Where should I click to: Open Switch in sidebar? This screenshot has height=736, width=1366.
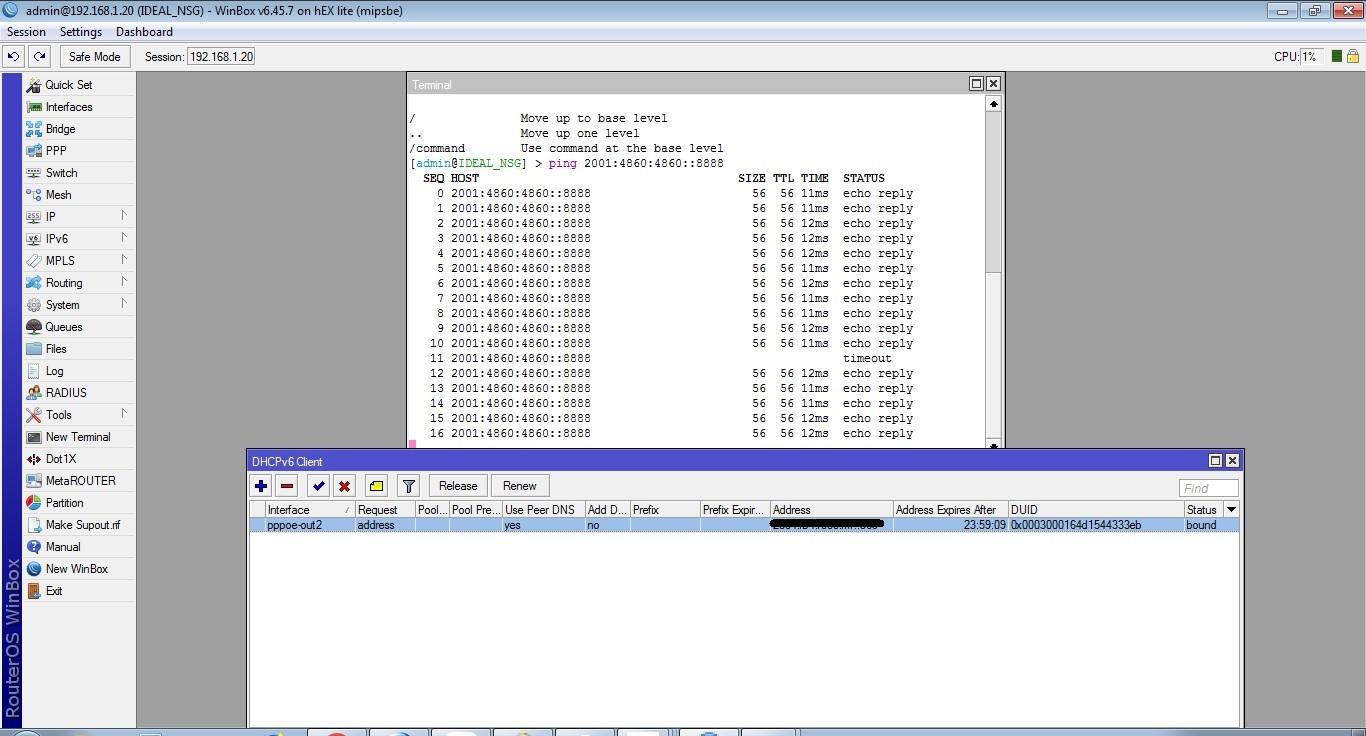[61, 173]
